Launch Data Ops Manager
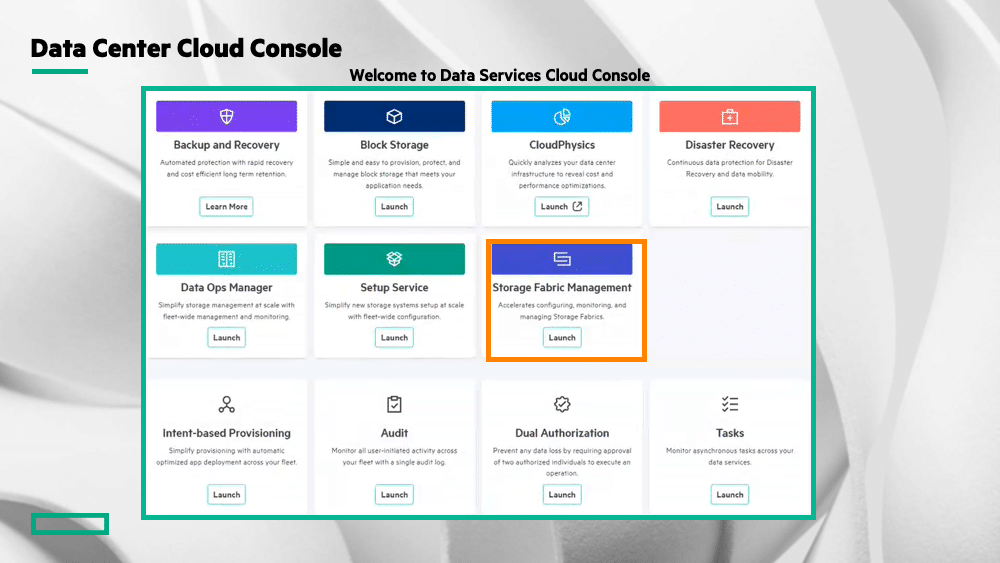Image resolution: width=1000 pixels, height=563 pixels. coord(226,337)
